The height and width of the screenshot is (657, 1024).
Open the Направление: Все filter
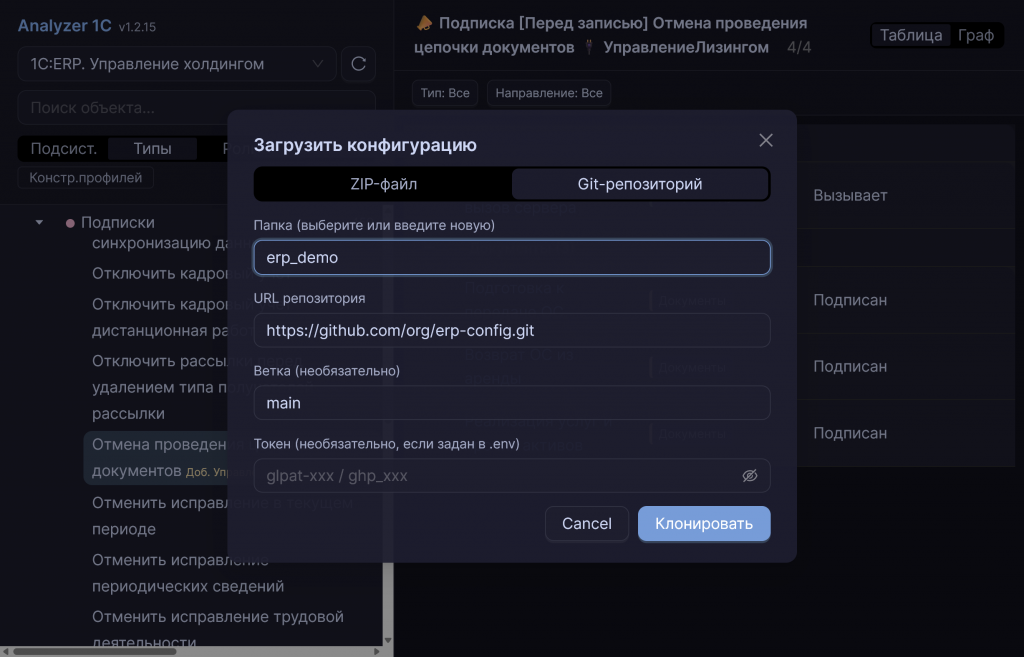point(549,93)
